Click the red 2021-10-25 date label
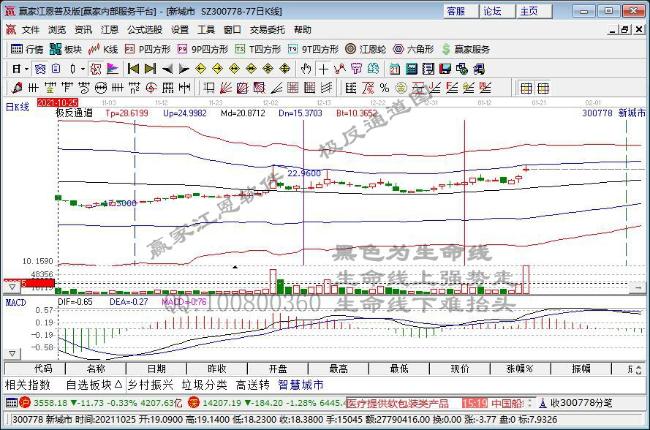650x430 pixels. pos(58,102)
